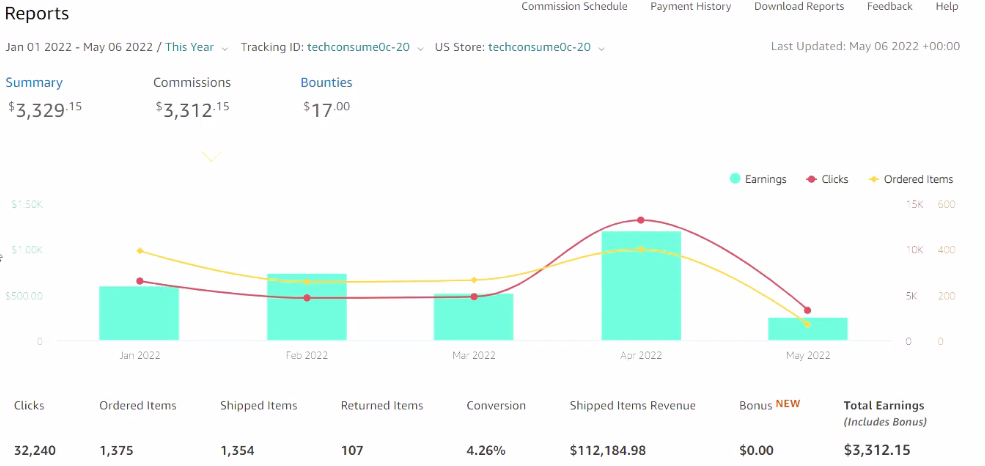Image resolution: width=985 pixels, height=466 pixels.
Task: Click the Apr 2022 earnings bar
Action: pyautogui.click(x=641, y=286)
